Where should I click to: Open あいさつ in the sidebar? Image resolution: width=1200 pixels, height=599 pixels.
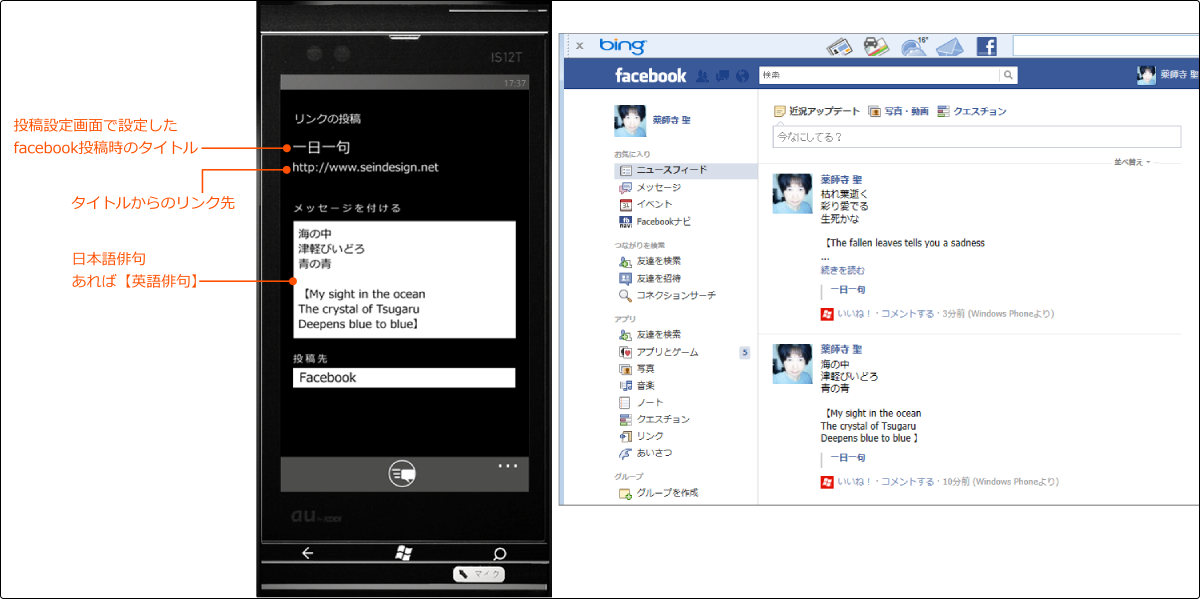646,453
